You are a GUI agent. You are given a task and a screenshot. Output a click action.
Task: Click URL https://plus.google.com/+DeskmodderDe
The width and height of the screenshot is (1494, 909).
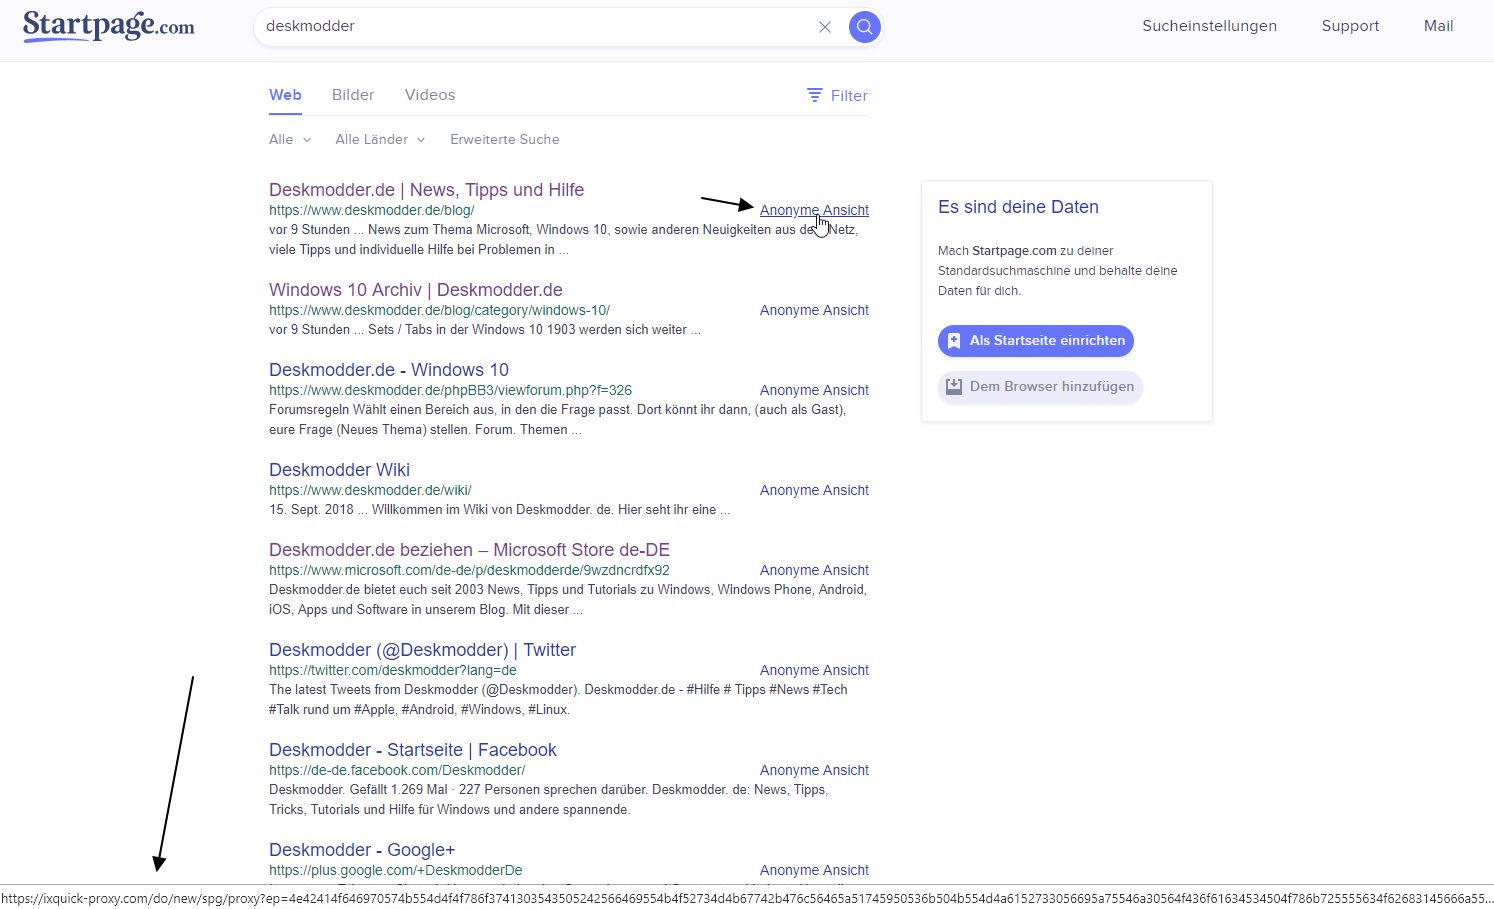(396, 870)
